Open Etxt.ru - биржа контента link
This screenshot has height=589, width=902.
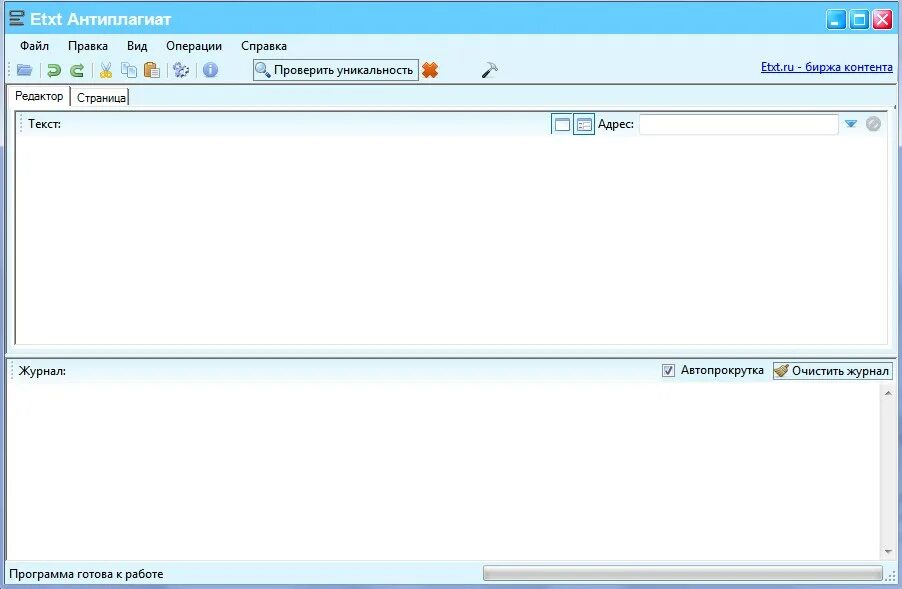point(827,67)
